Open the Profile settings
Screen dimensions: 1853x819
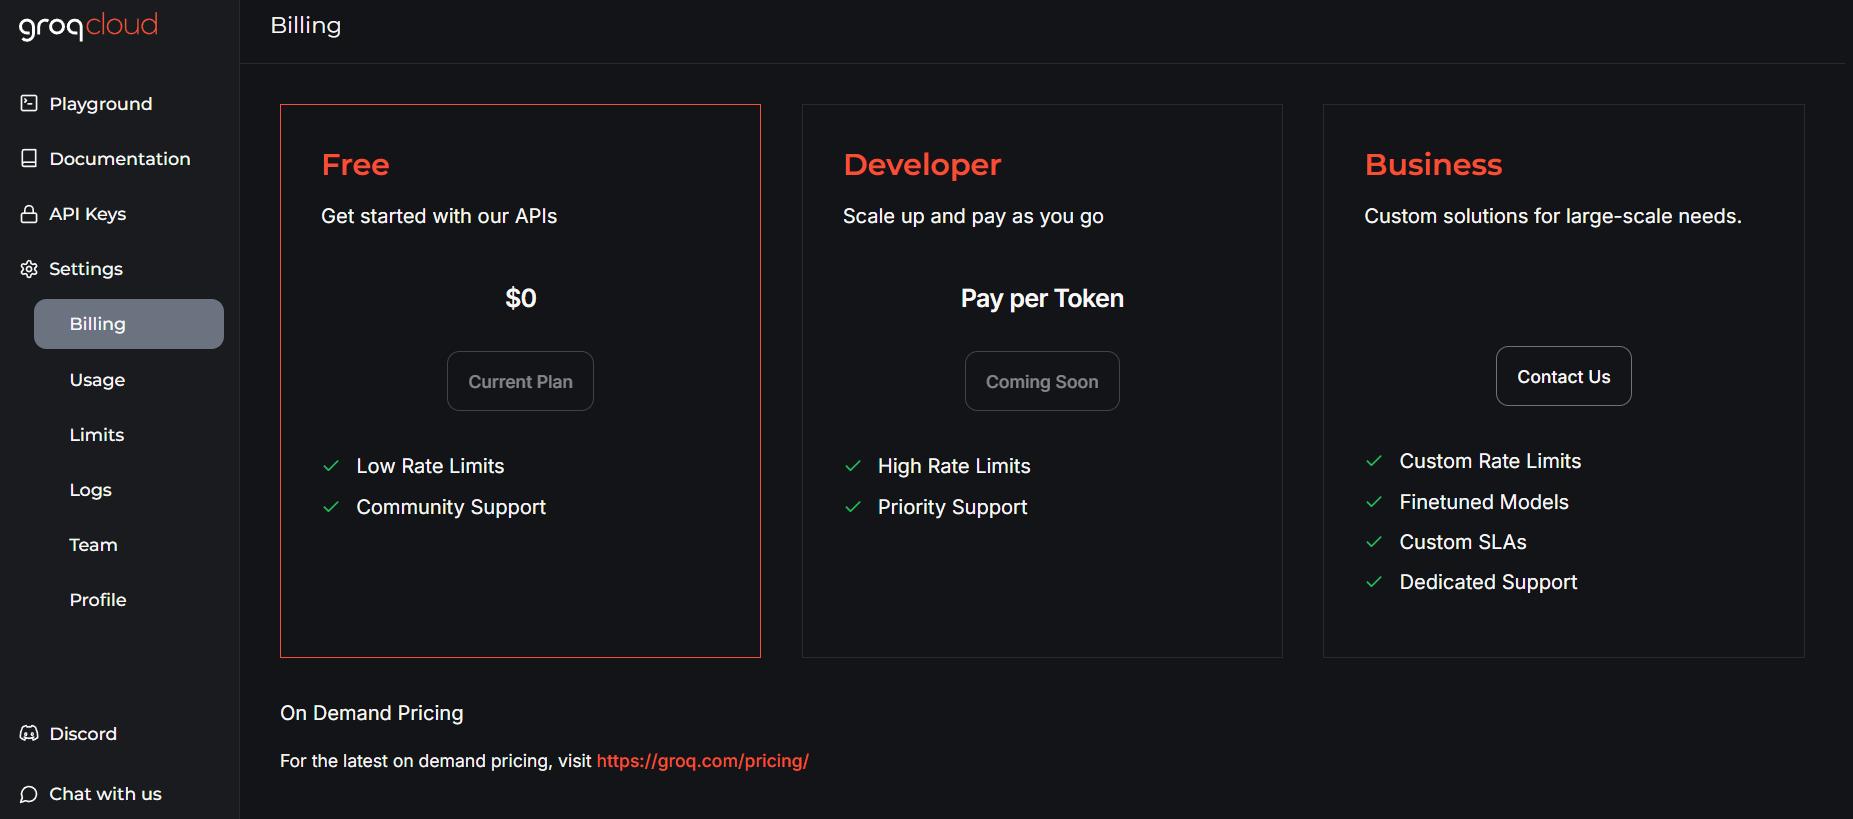(98, 600)
